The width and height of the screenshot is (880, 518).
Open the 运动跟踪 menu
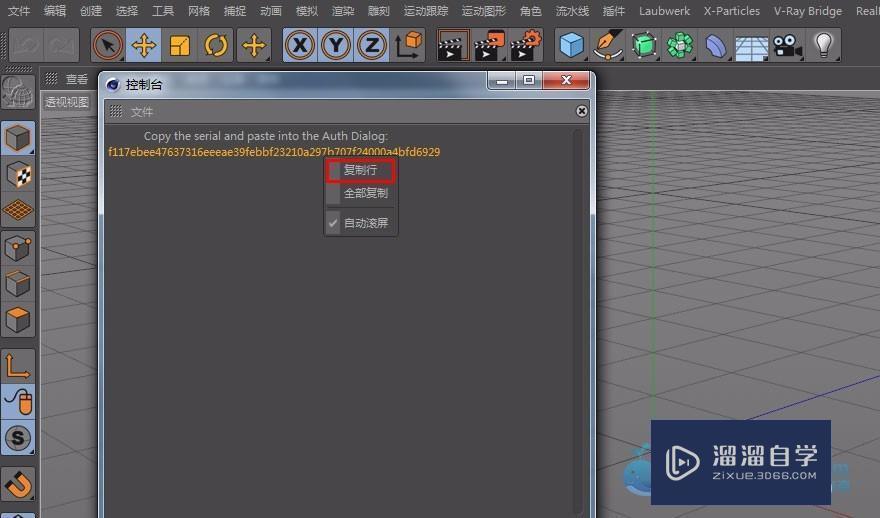(425, 11)
